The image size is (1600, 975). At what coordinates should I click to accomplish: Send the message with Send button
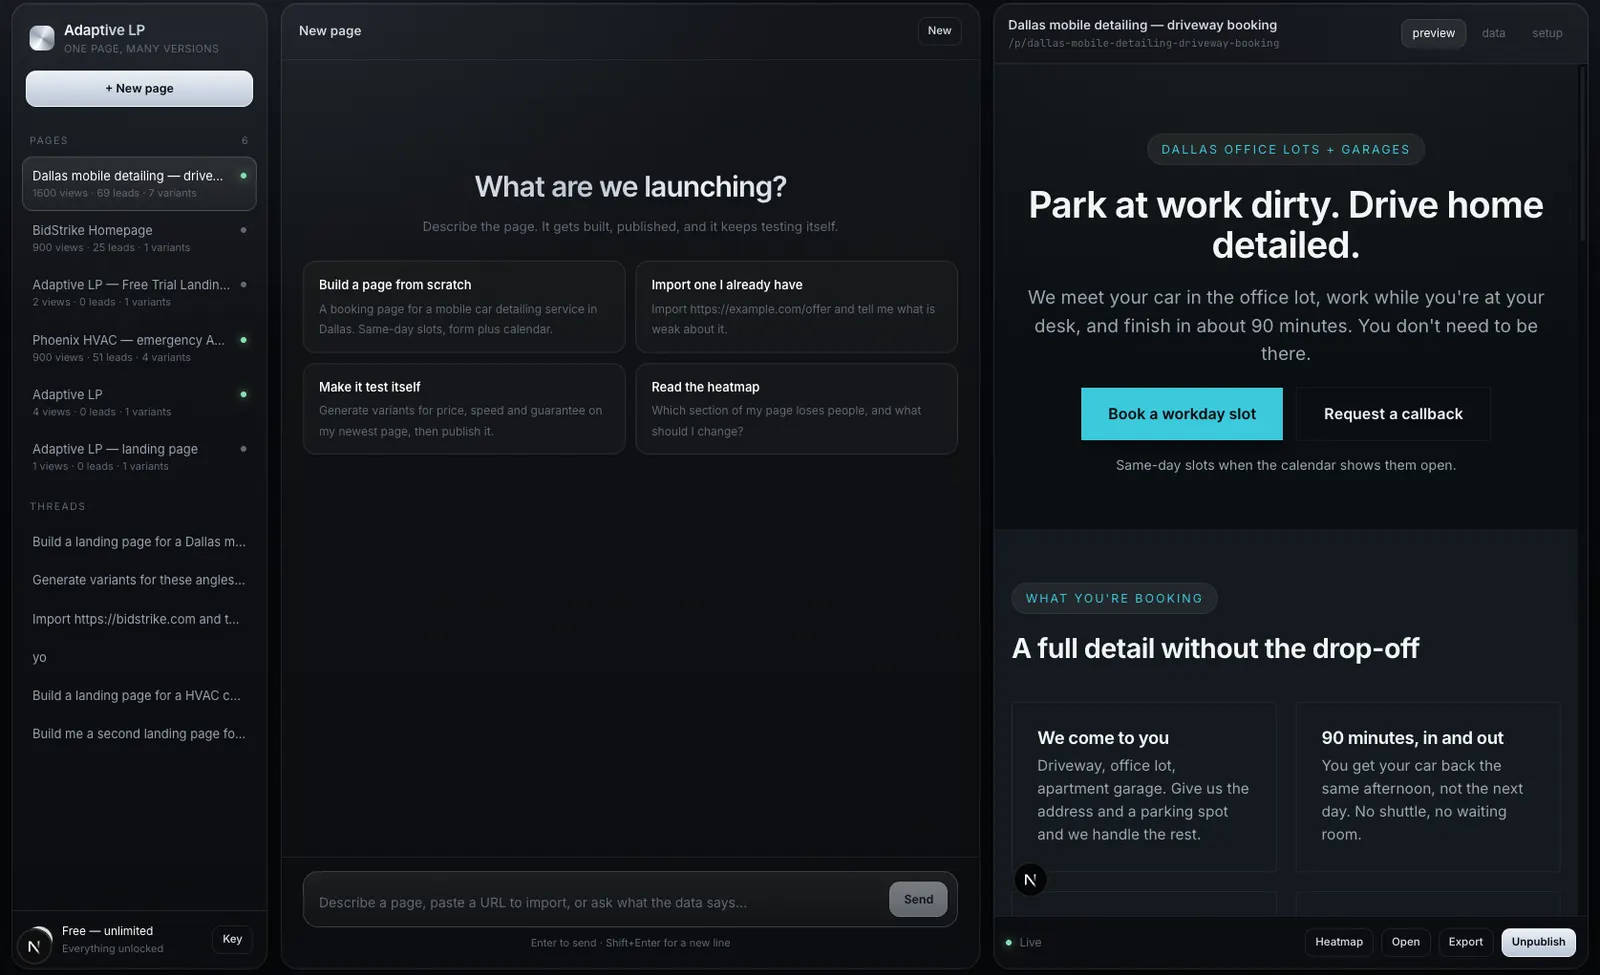click(918, 899)
